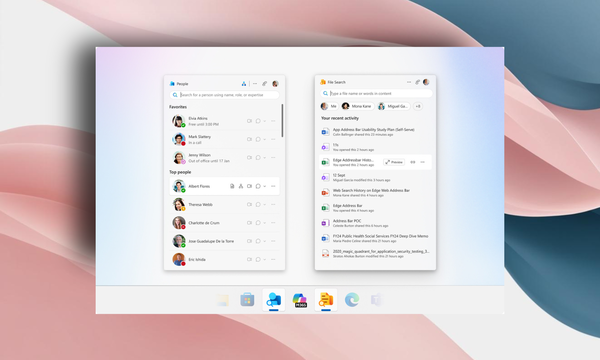Screen dimensions: 600x360
Task: Expand the chat options dropdown for Mark Slattery
Action: [264, 139]
